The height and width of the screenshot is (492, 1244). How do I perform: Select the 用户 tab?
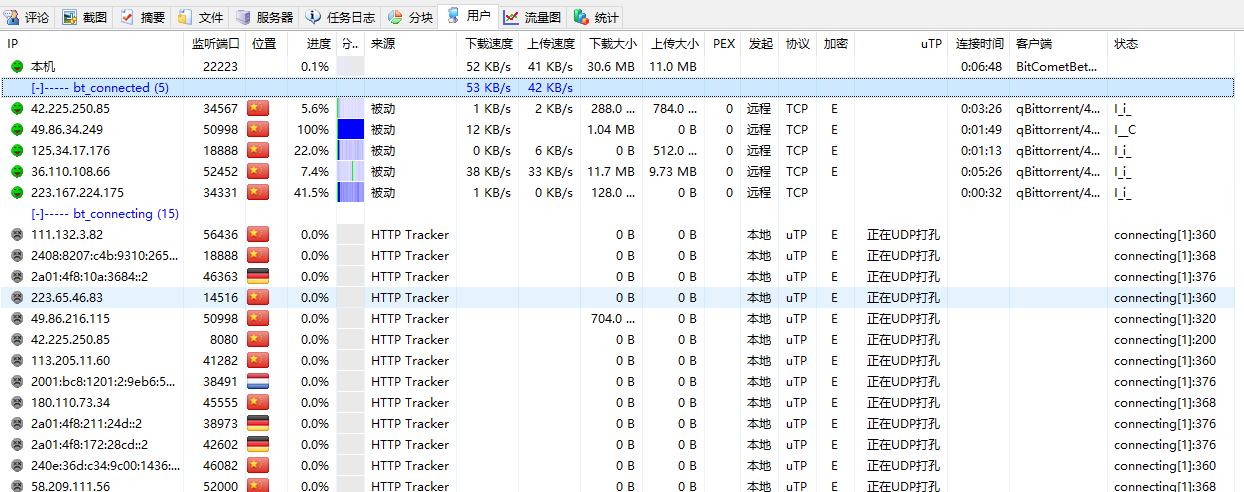coord(468,16)
